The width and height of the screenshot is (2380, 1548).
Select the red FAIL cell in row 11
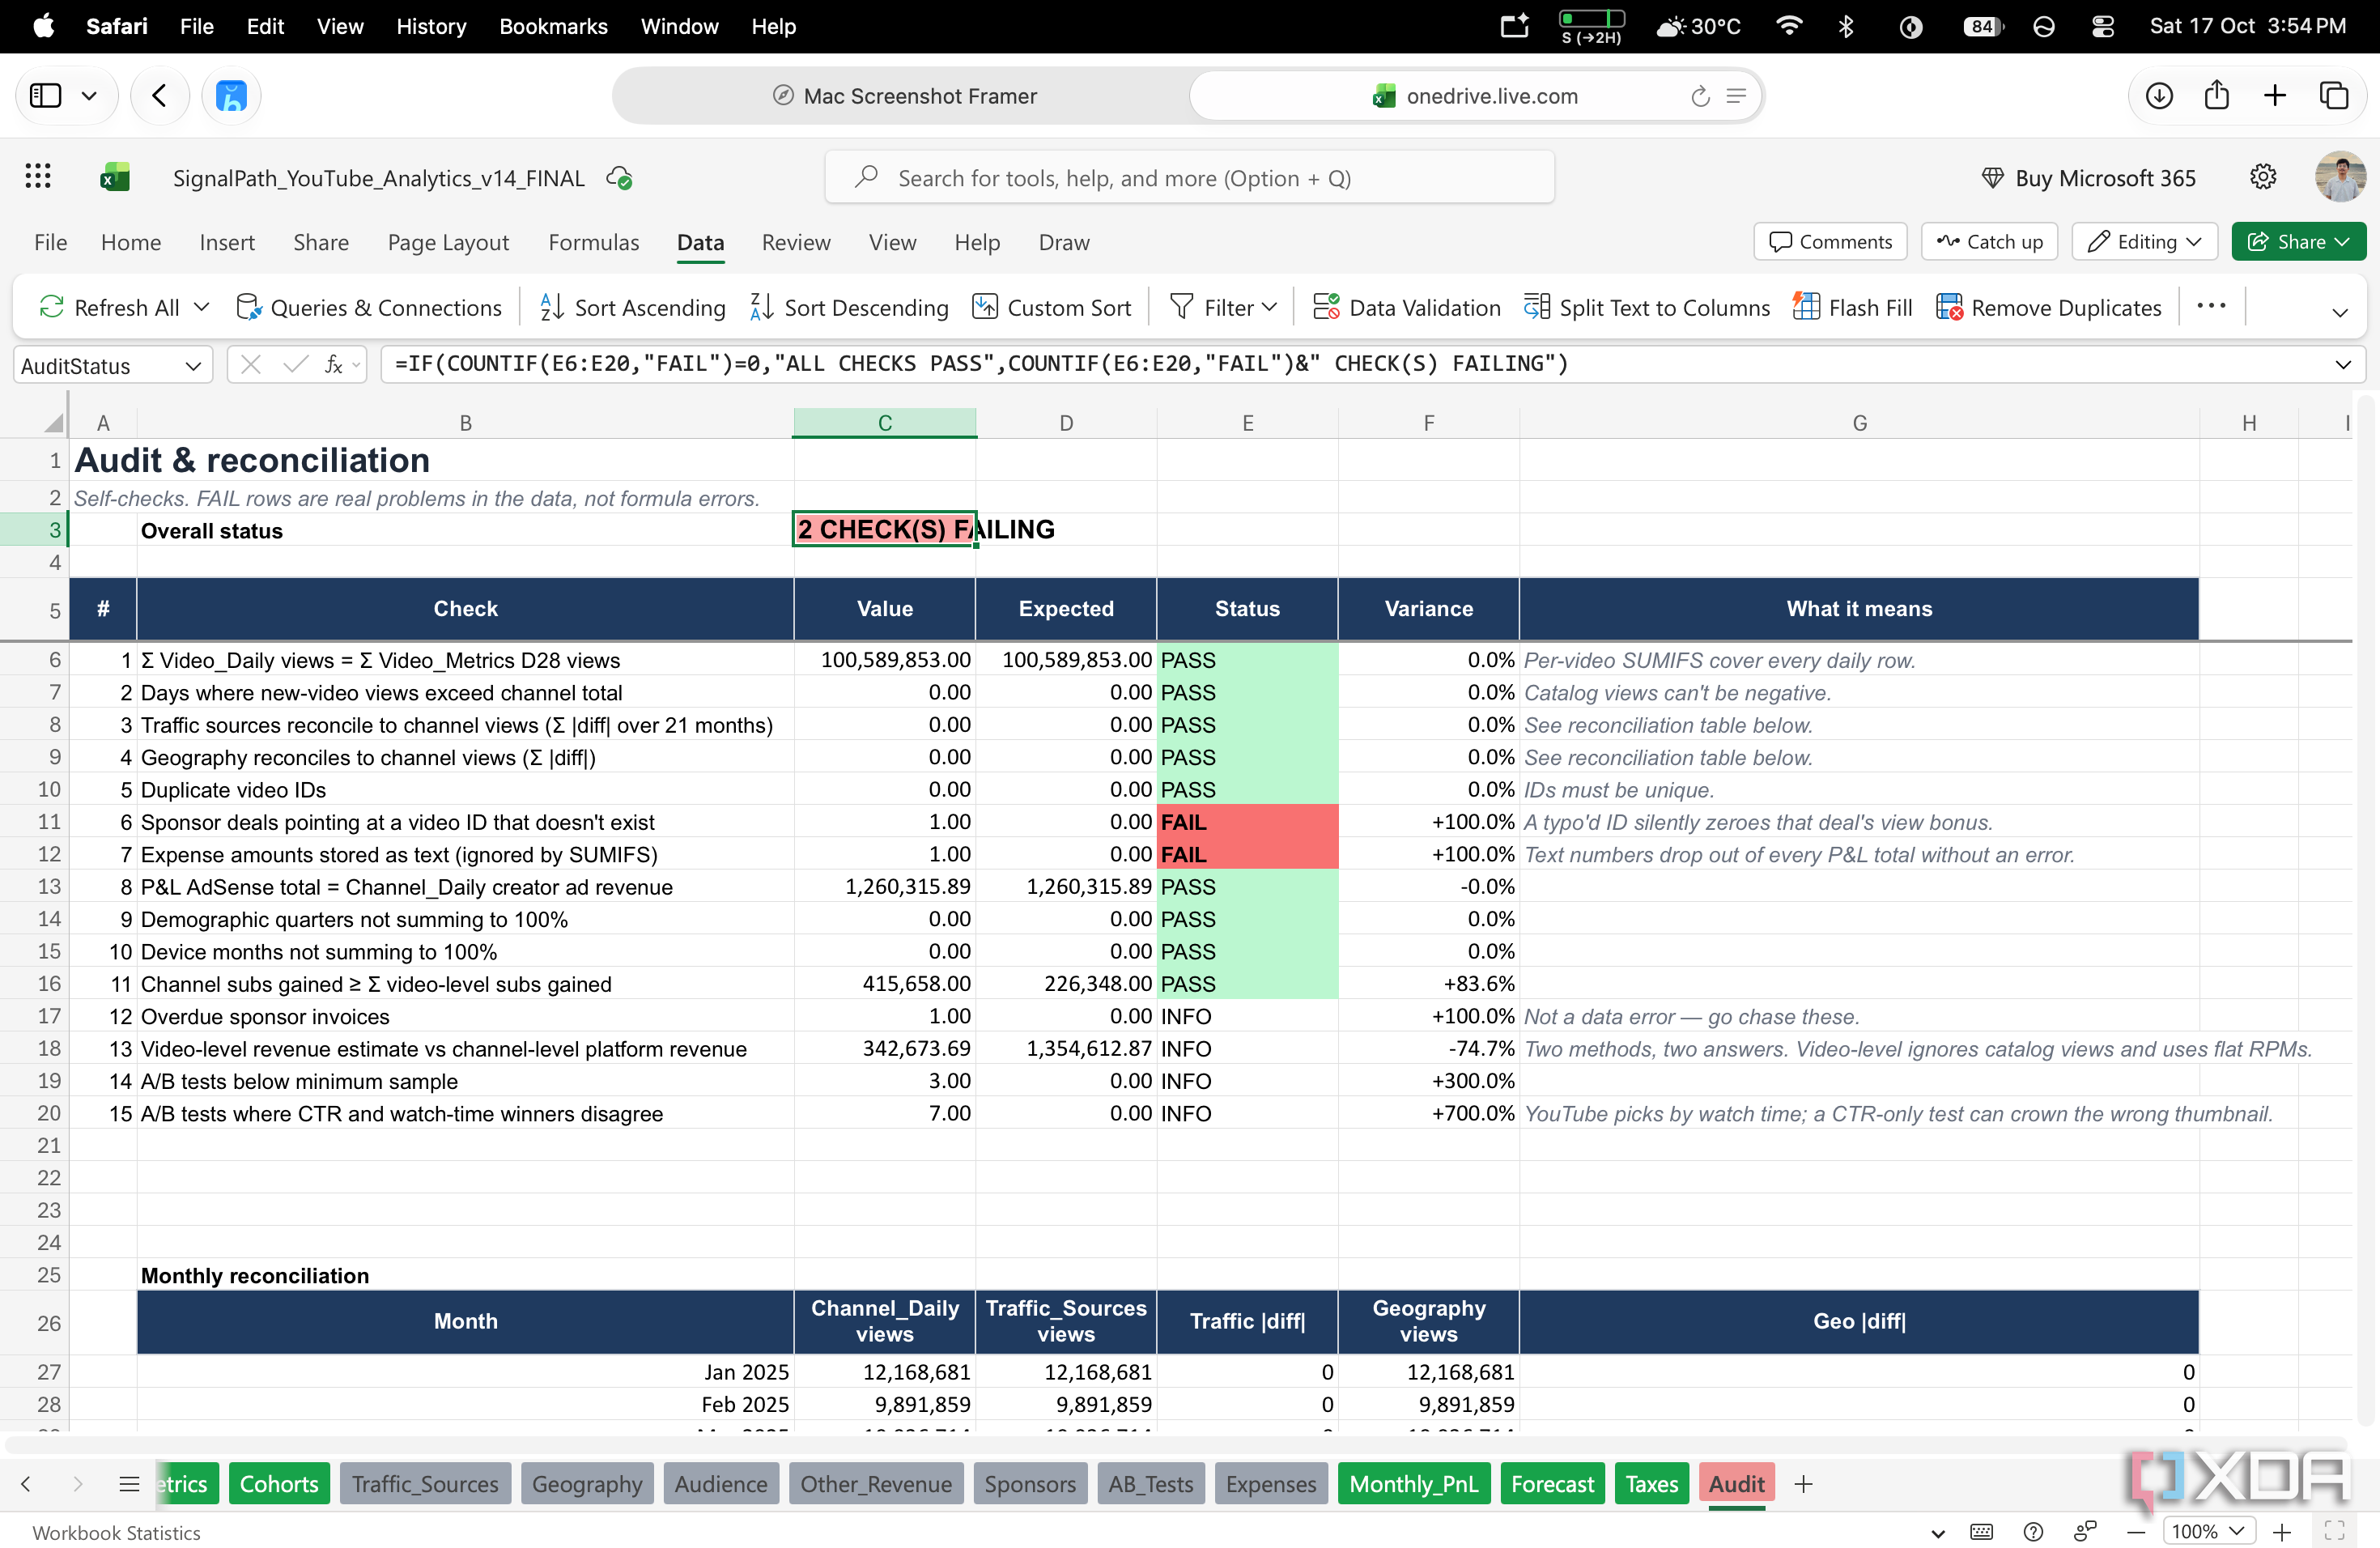(1247, 821)
